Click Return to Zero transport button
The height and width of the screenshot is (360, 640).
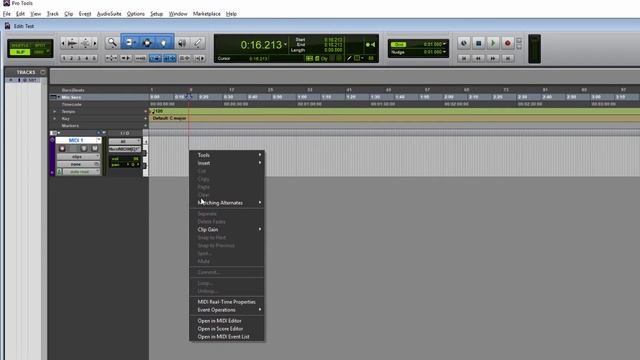pyautogui.click(x=464, y=58)
